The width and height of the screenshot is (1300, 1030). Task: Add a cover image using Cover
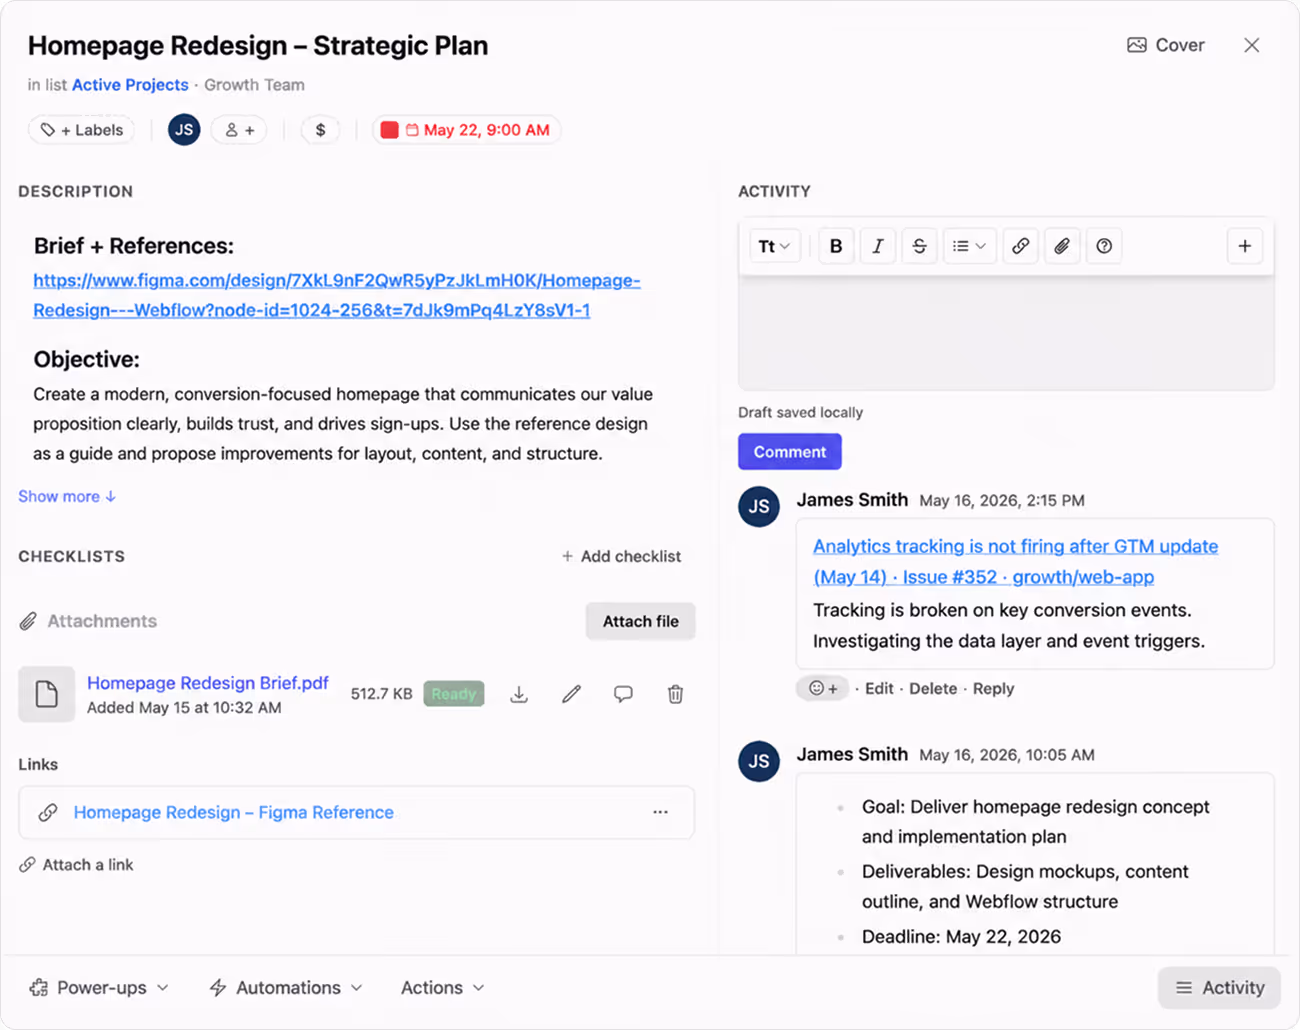(1166, 45)
